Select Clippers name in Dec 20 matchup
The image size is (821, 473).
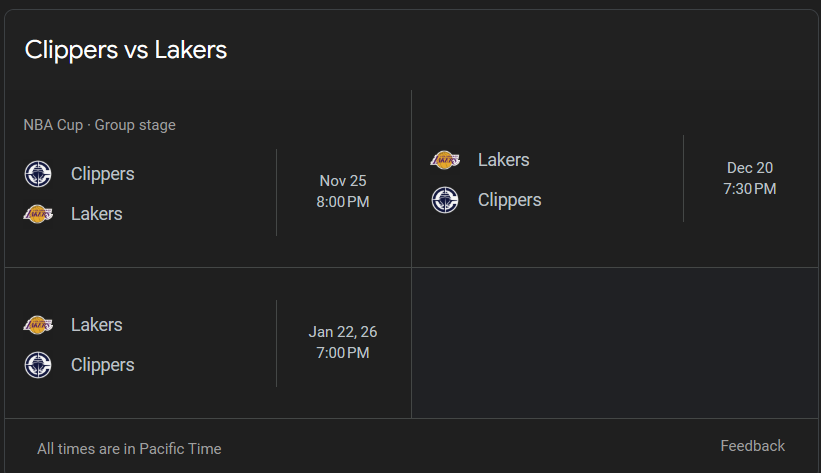pos(509,200)
